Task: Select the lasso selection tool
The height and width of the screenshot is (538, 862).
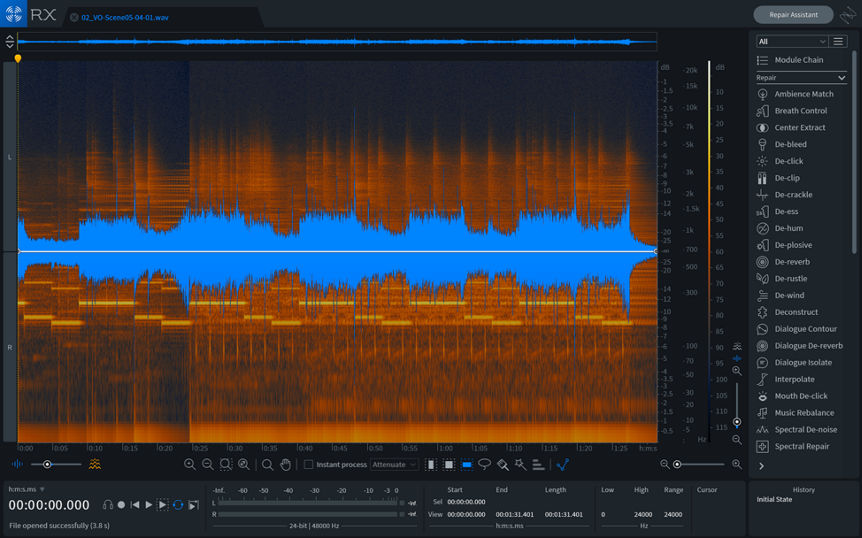Action: (485, 464)
